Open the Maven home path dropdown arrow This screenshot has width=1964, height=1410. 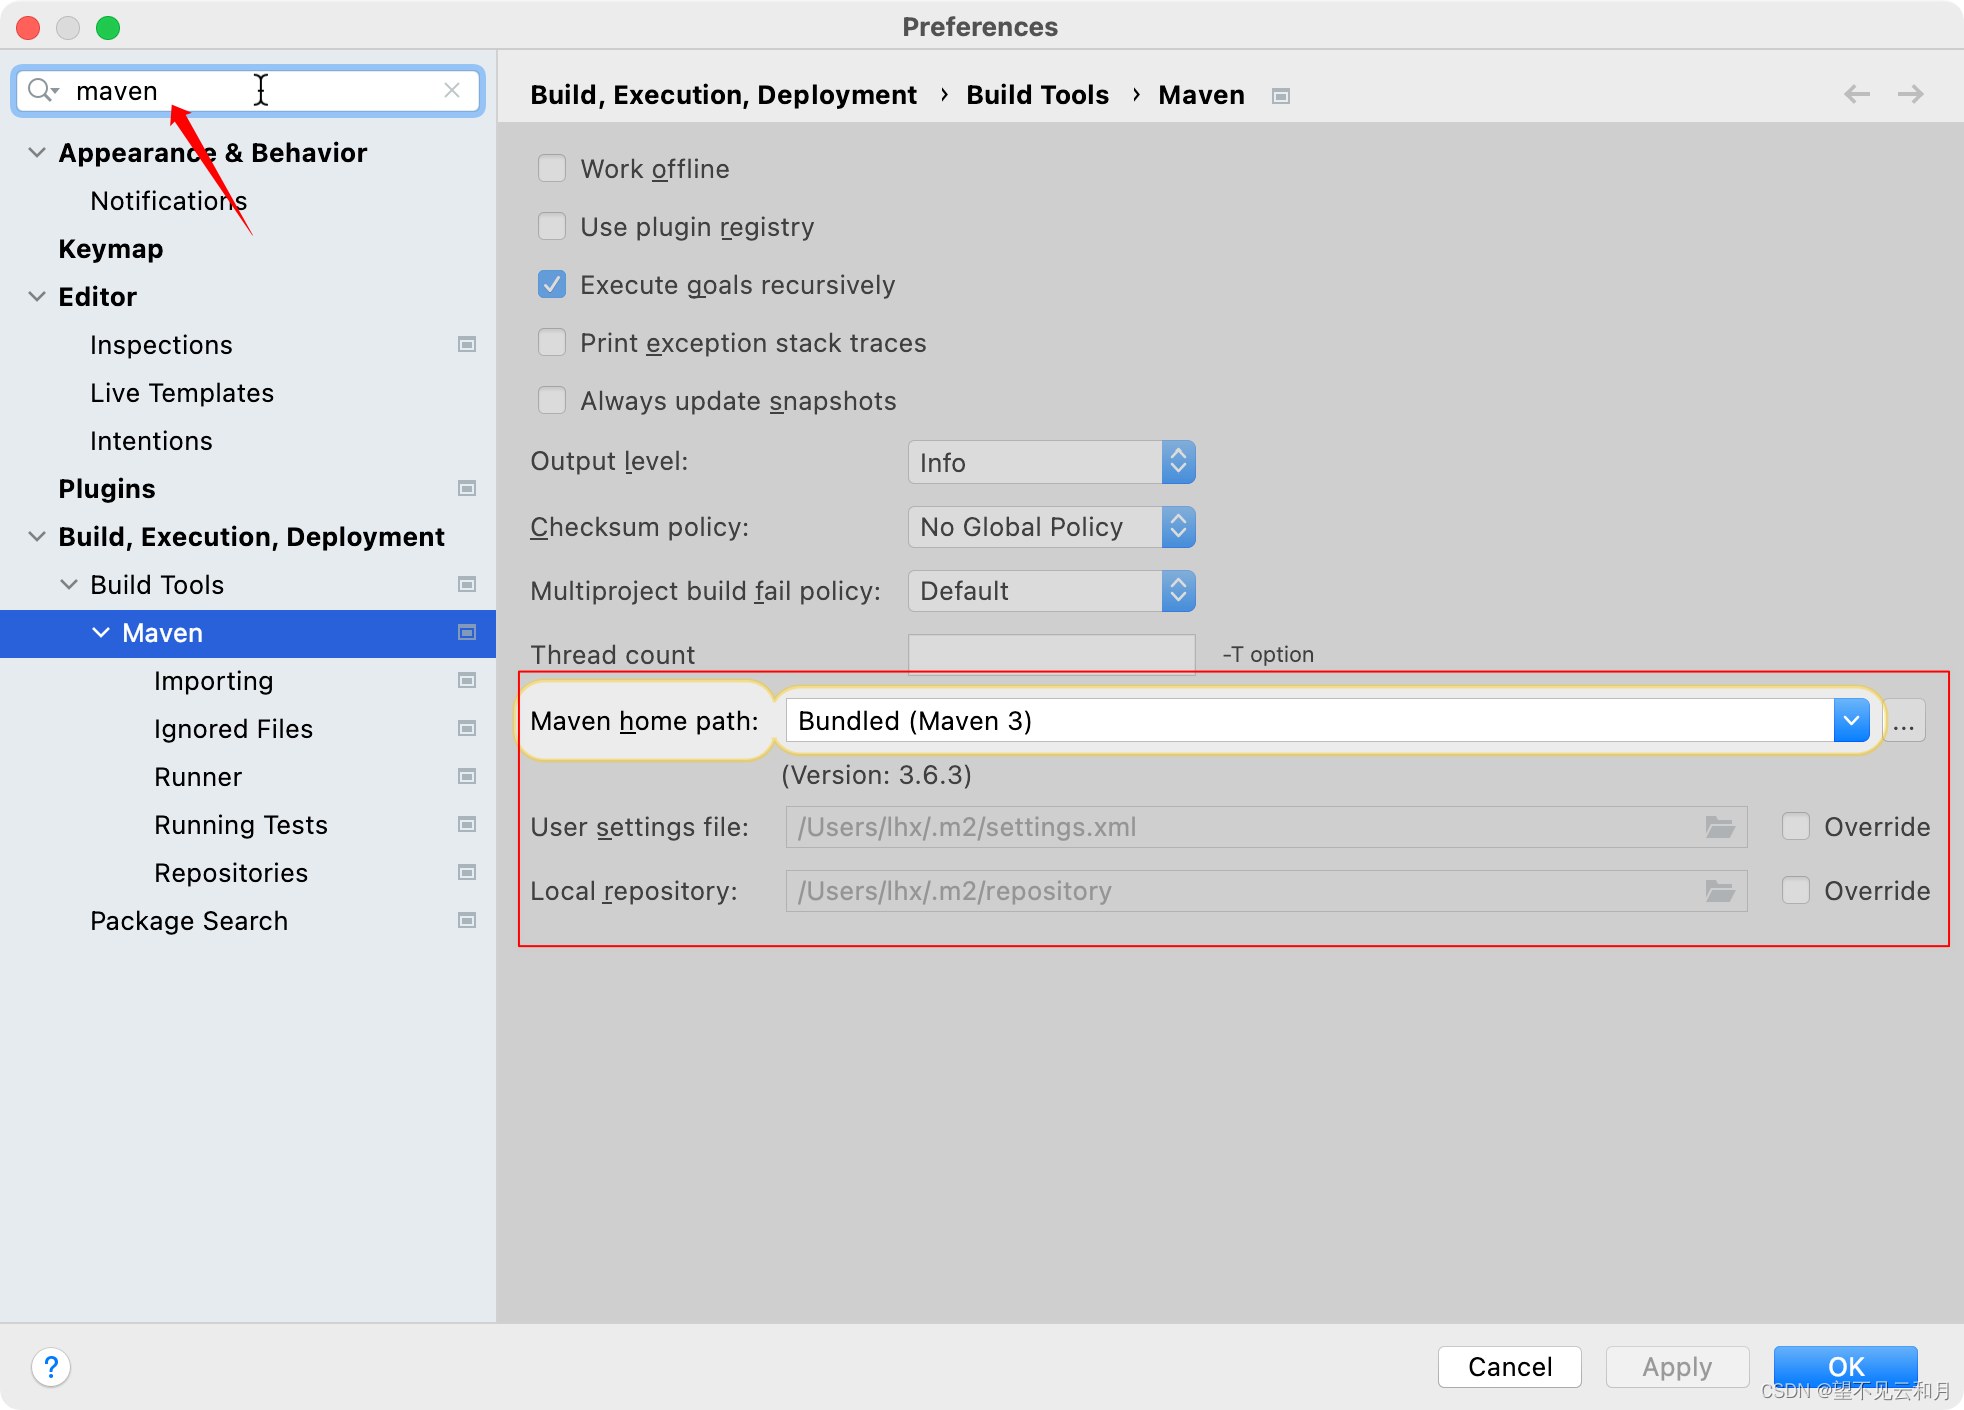[1851, 721]
